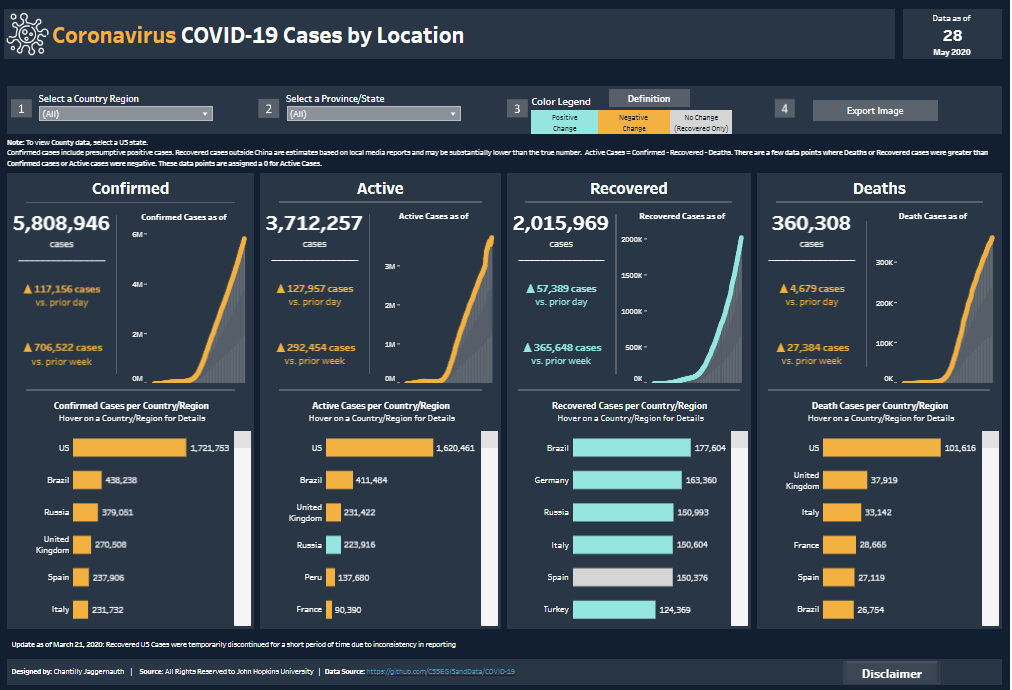Click United Kingdom bar under Death Cases
The image size is (1012, 690).
[x=843, y=479]
